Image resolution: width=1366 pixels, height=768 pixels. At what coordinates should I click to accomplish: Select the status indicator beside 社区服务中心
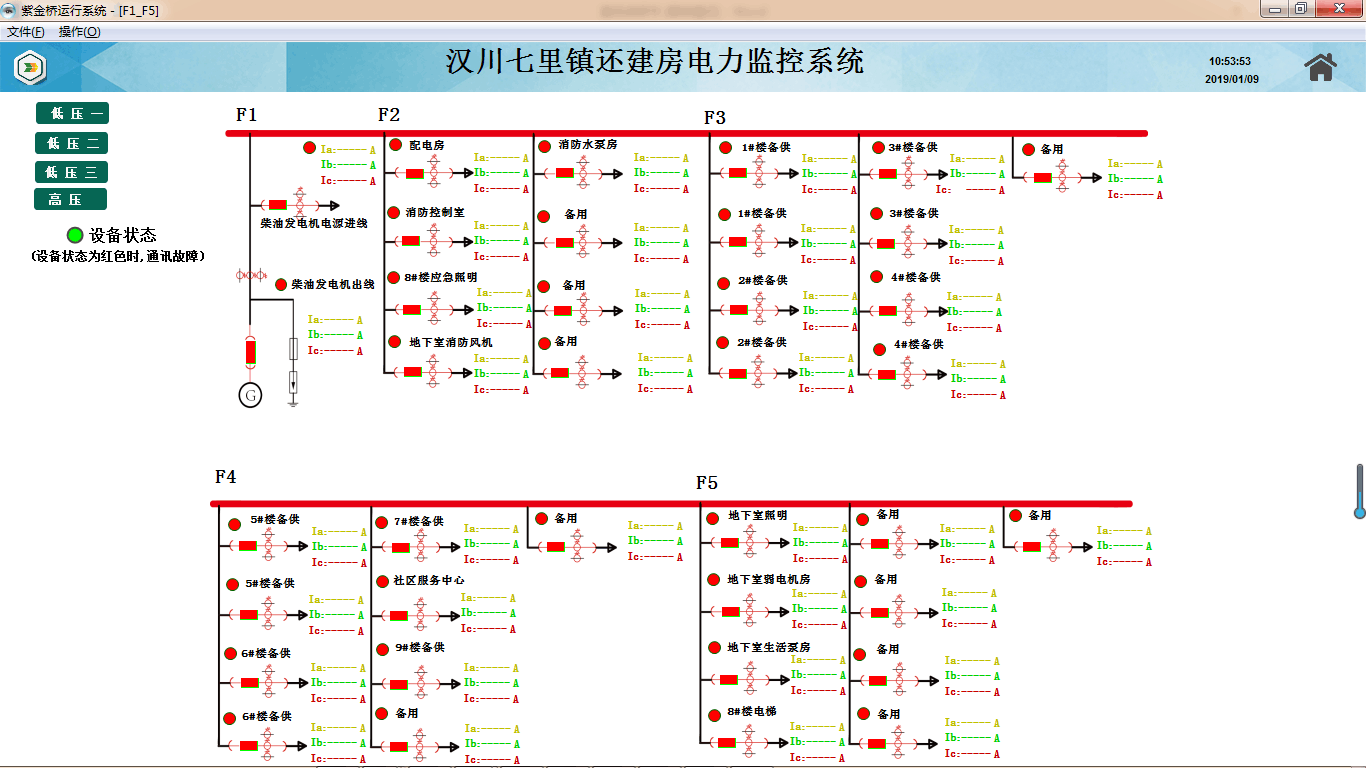(x=382, y=581)
